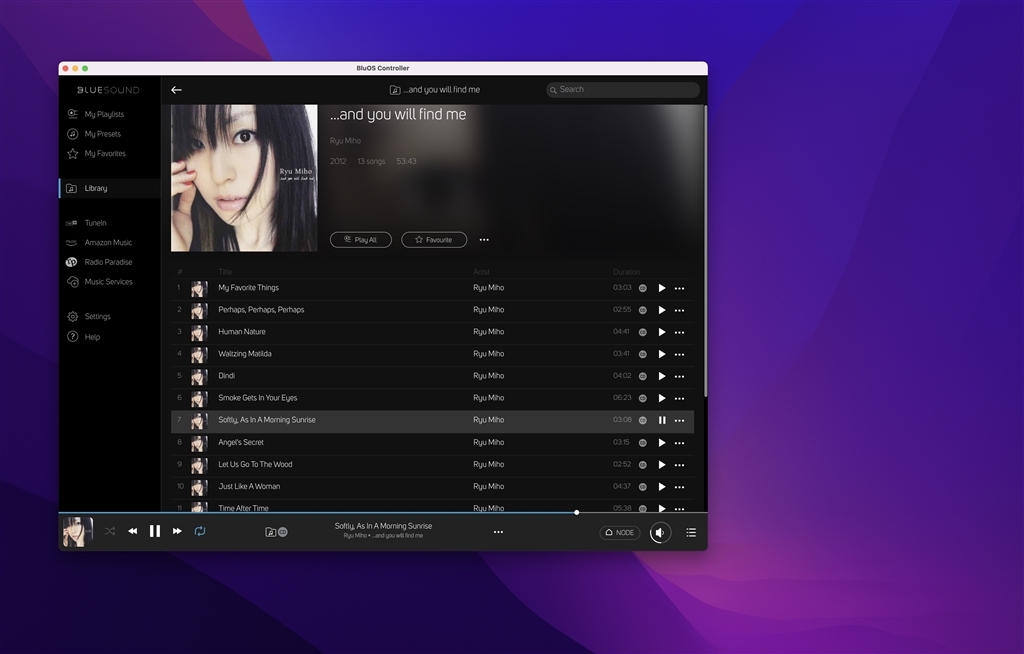Open the play queue icon

coord(690,532)
